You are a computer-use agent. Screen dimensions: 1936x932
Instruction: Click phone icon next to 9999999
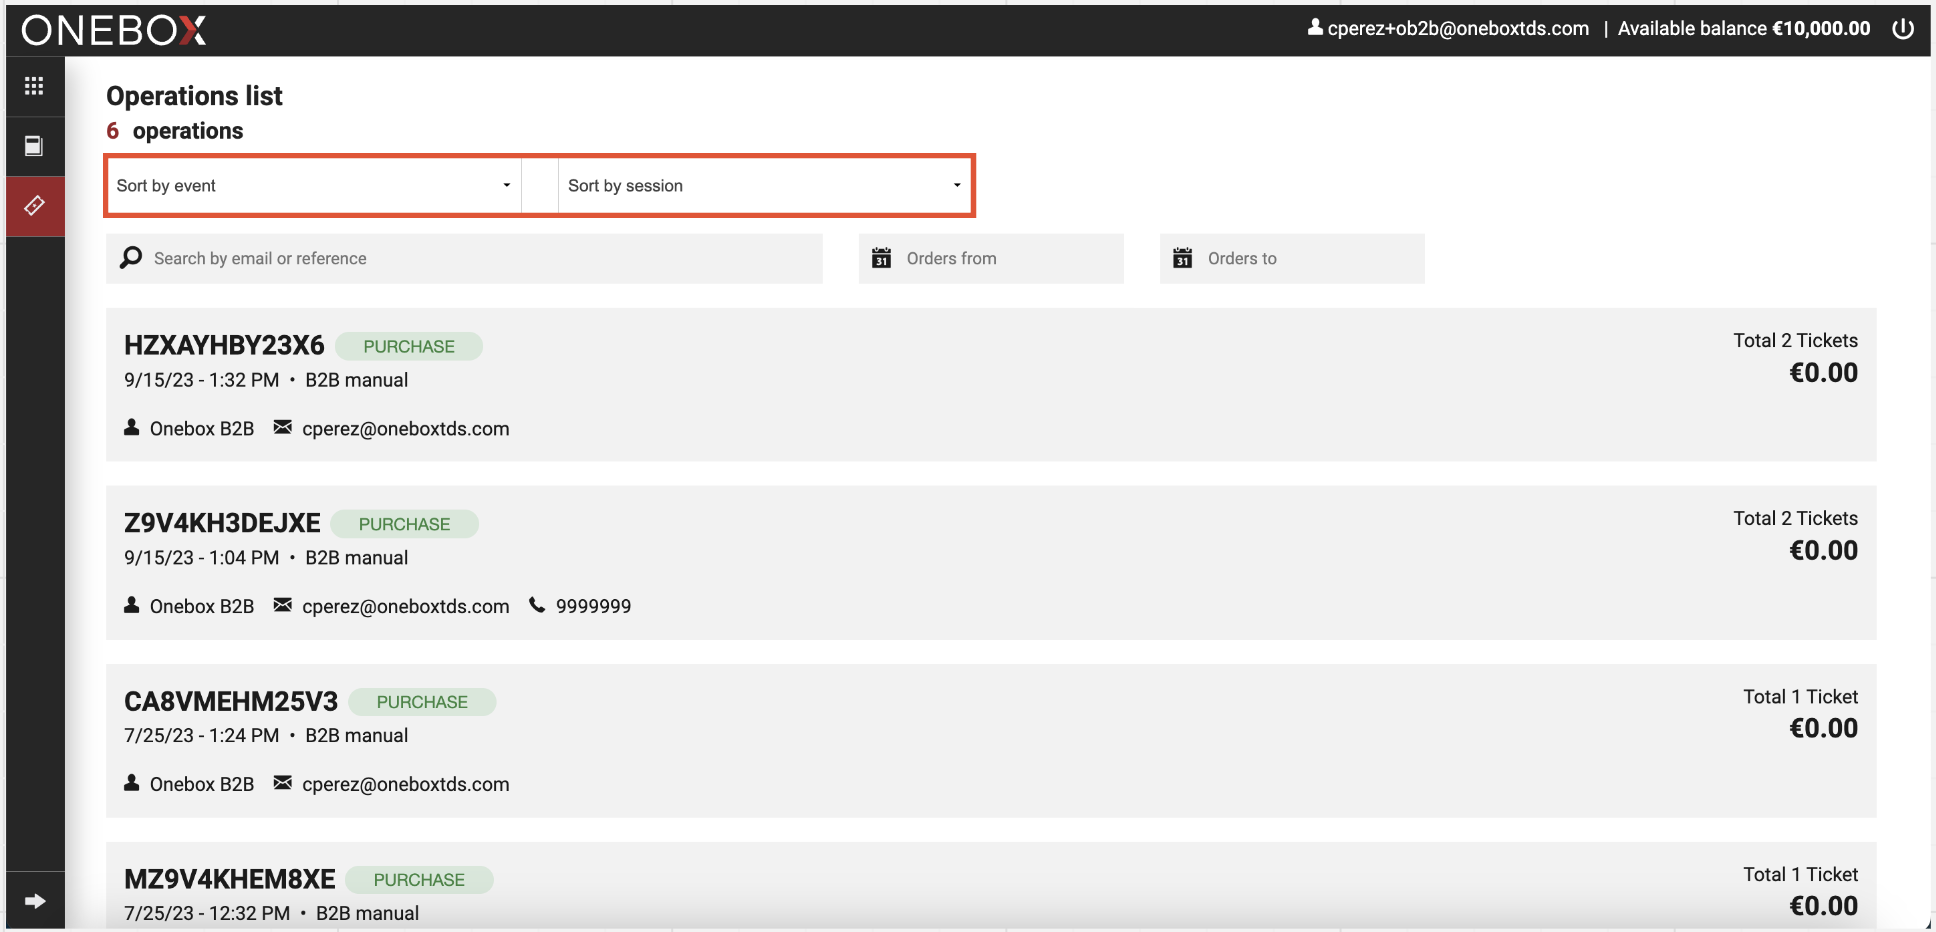tap(537, 605)
